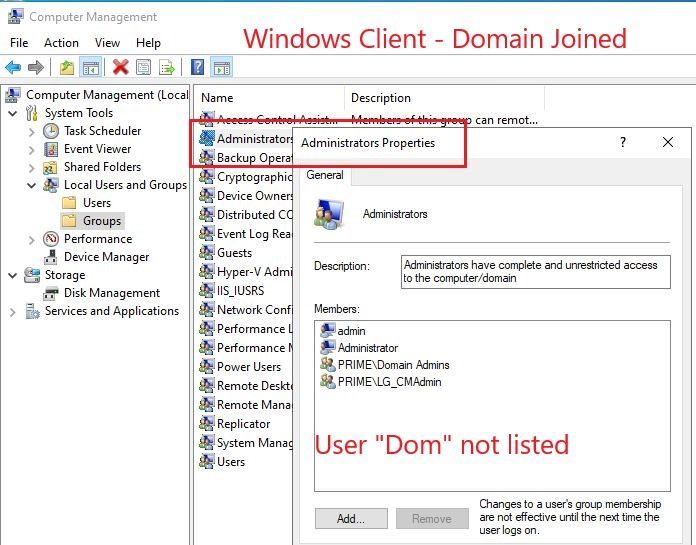Click the Event Viewer icon

[51, 149]
